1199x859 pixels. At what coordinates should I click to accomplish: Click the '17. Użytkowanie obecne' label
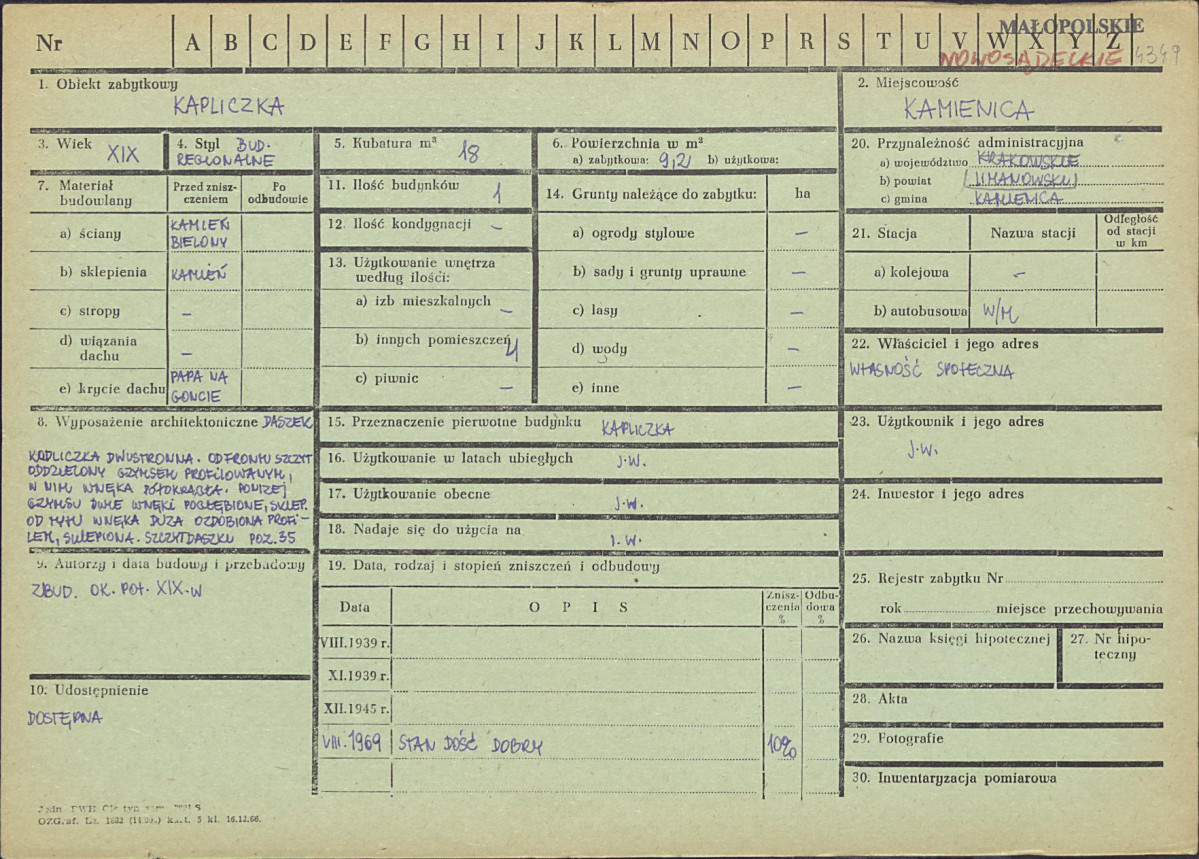(x=409, y=494)
